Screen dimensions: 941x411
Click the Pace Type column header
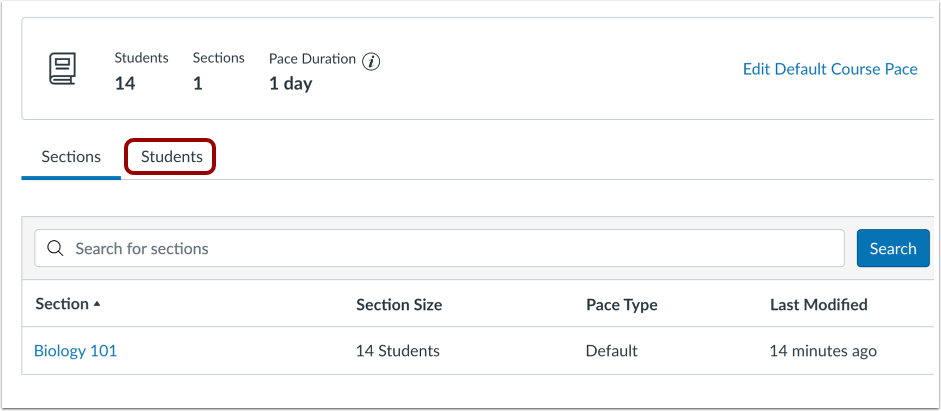(x=621, y=304)
